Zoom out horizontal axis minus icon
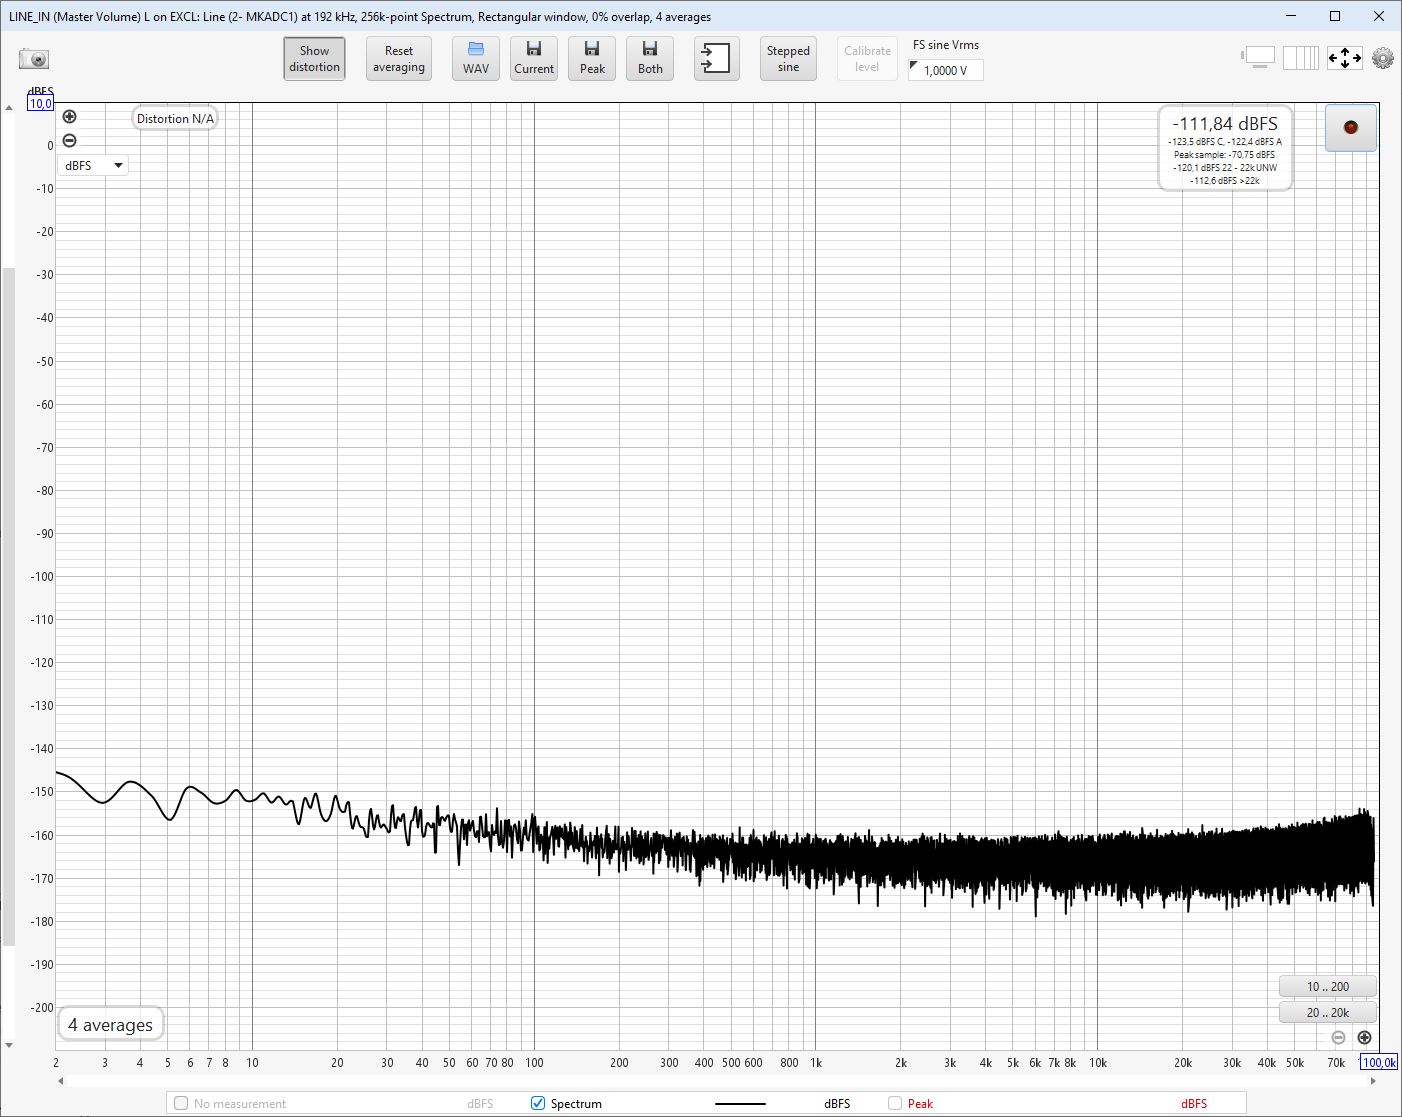Image resolution: width=1402 pixels, height=1117 pixels. coord(1339,1037)
